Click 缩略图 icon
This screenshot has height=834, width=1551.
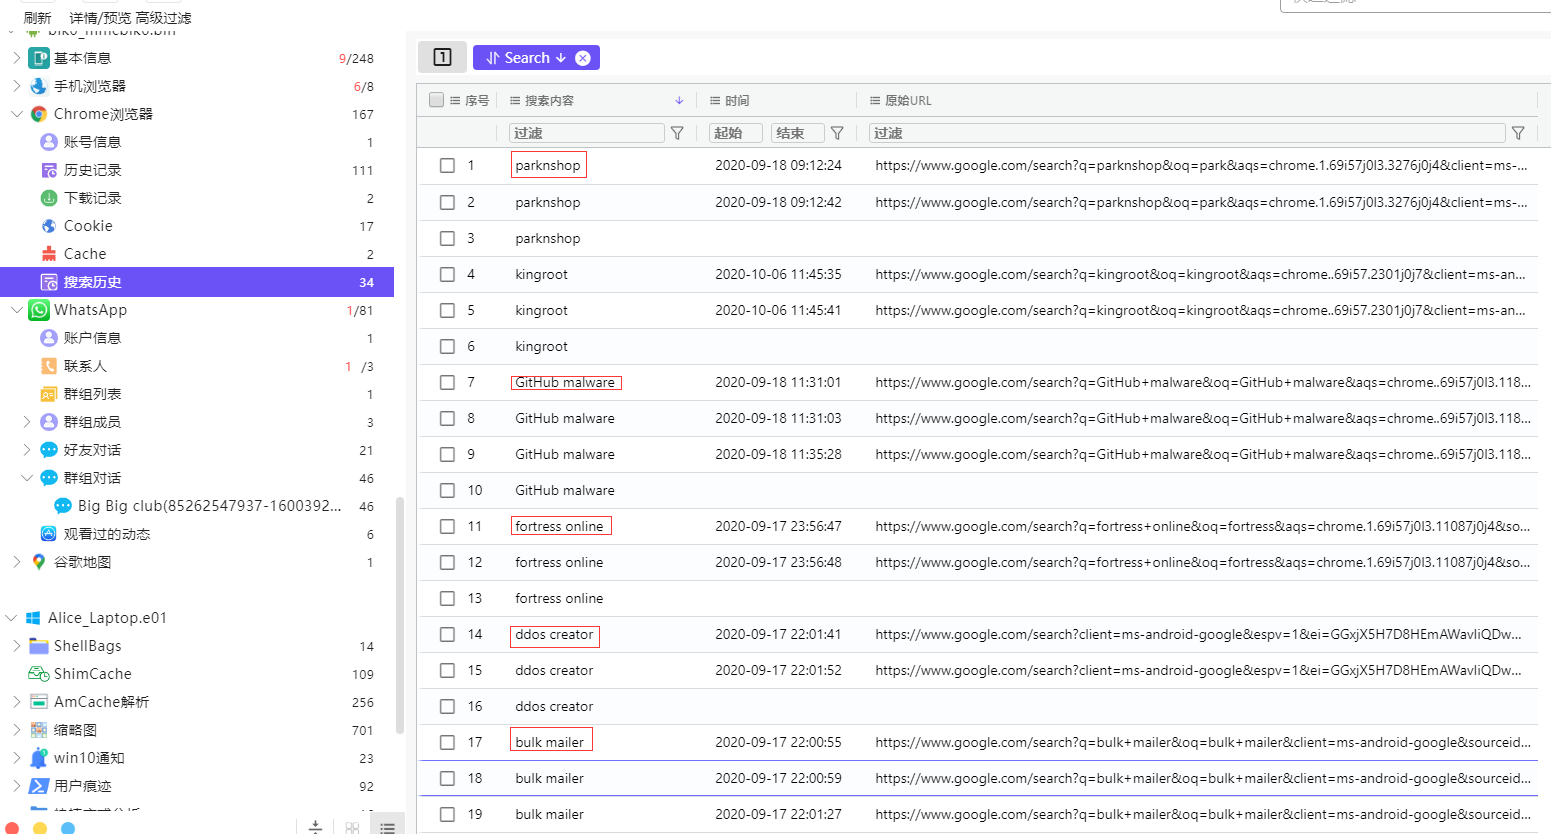click(39, 730)
